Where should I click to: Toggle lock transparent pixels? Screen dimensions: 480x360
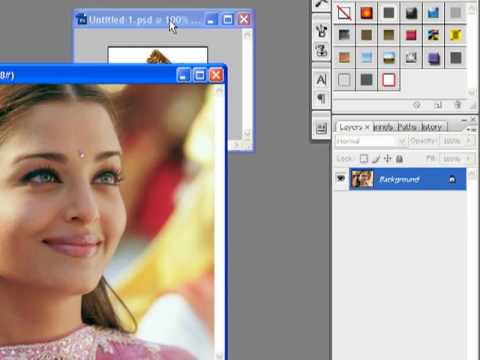(364, 159)
